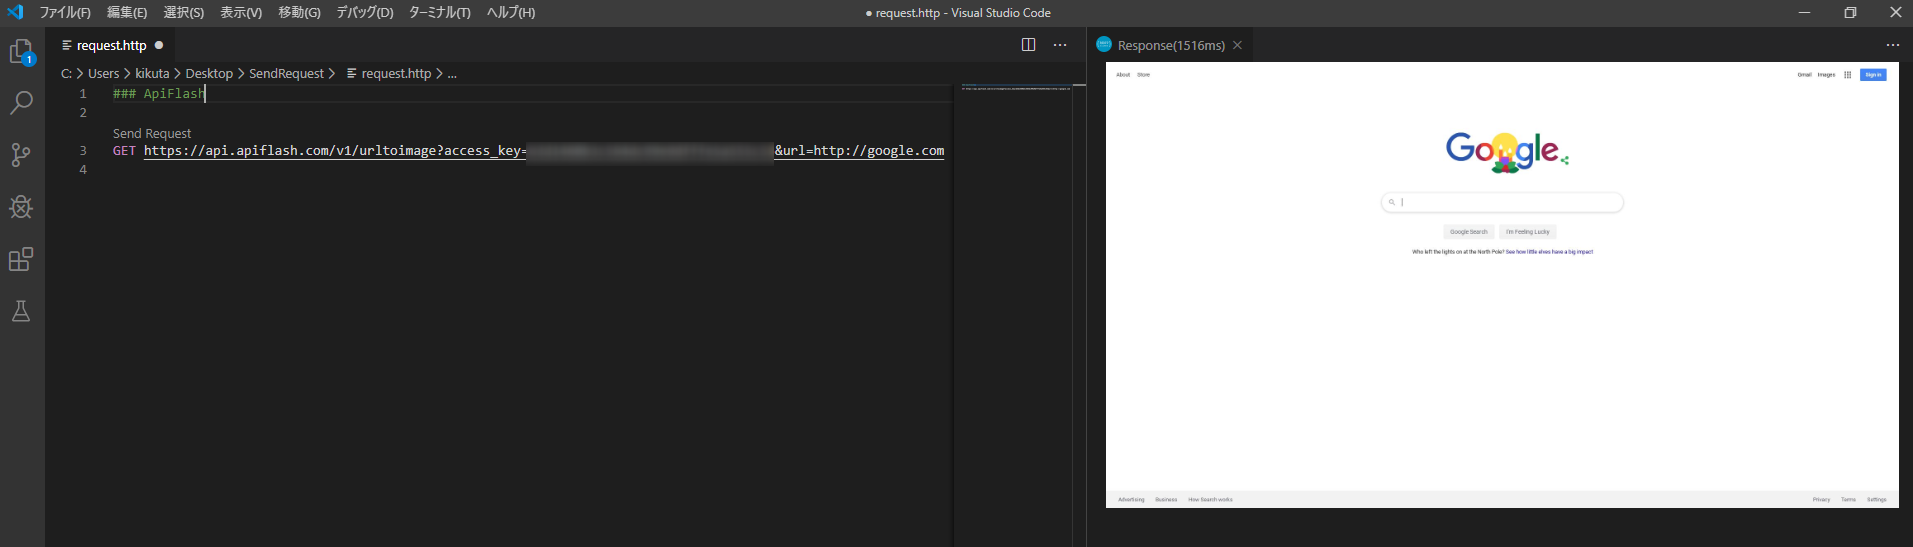Open More Actions for Response panel

1893,45
